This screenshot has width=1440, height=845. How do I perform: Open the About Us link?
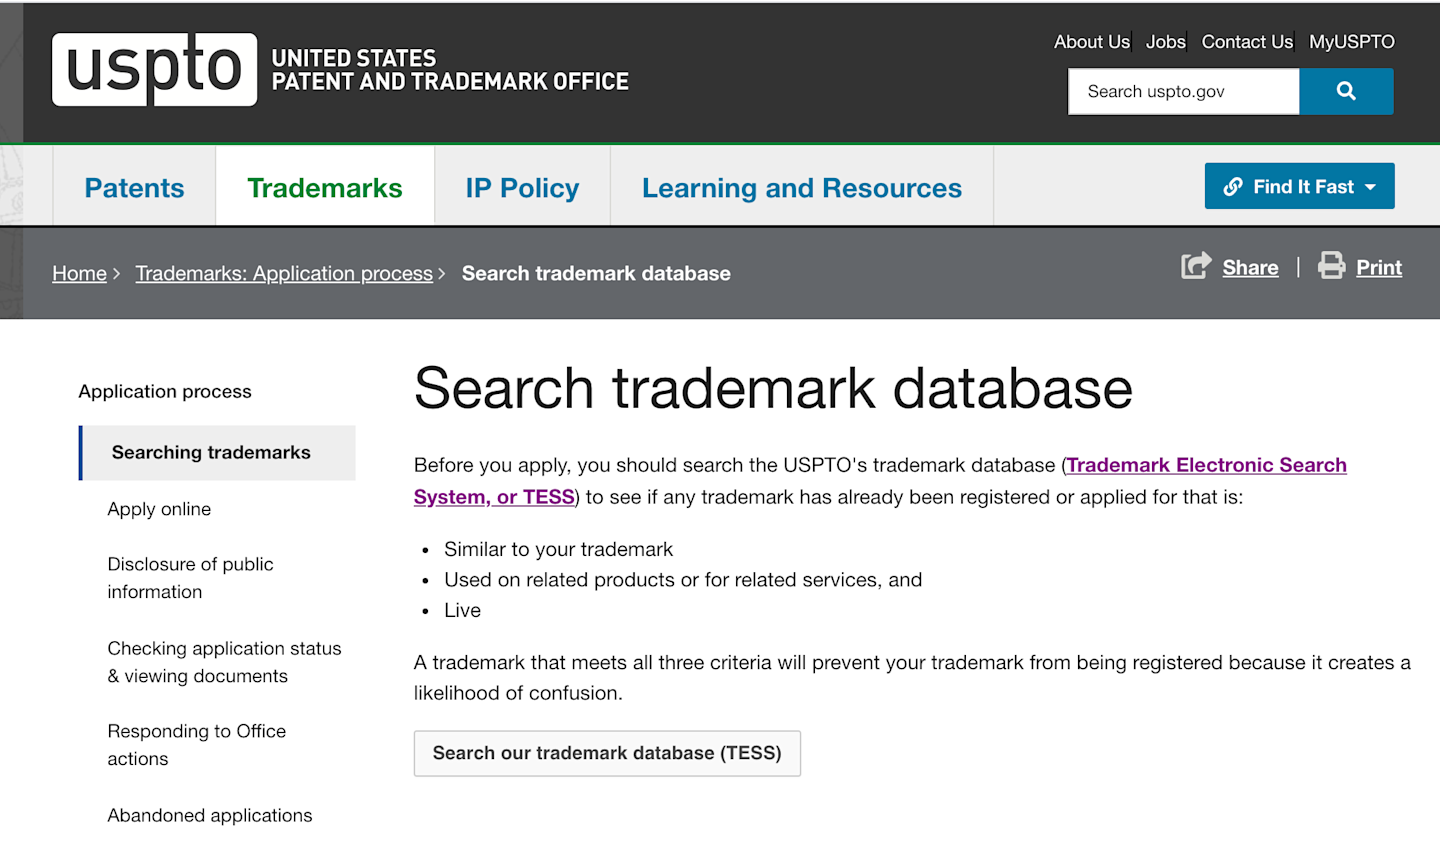click(x=1092, y=42)
